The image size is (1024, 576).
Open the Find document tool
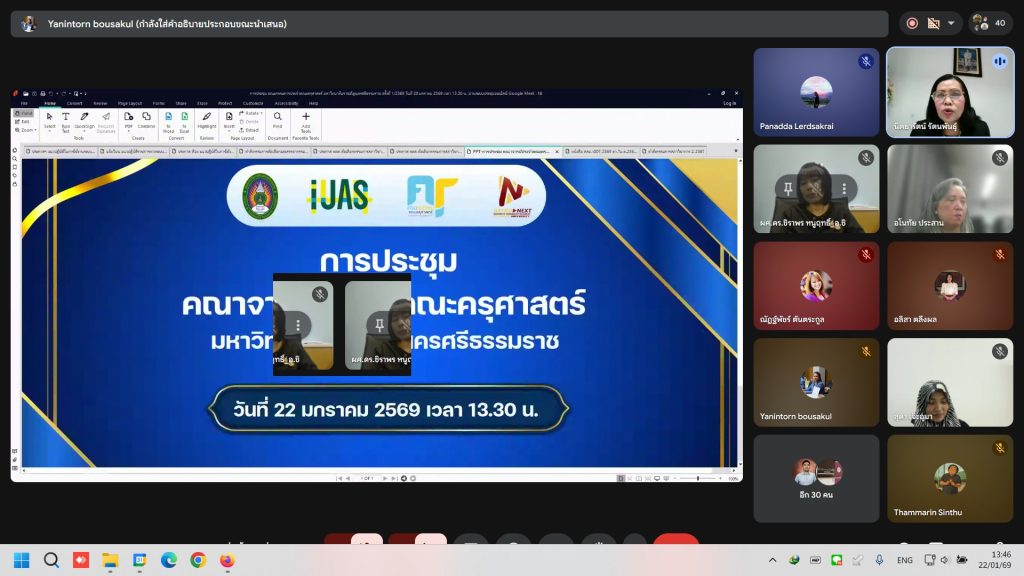pyautogui.click(x=277, y=119)
